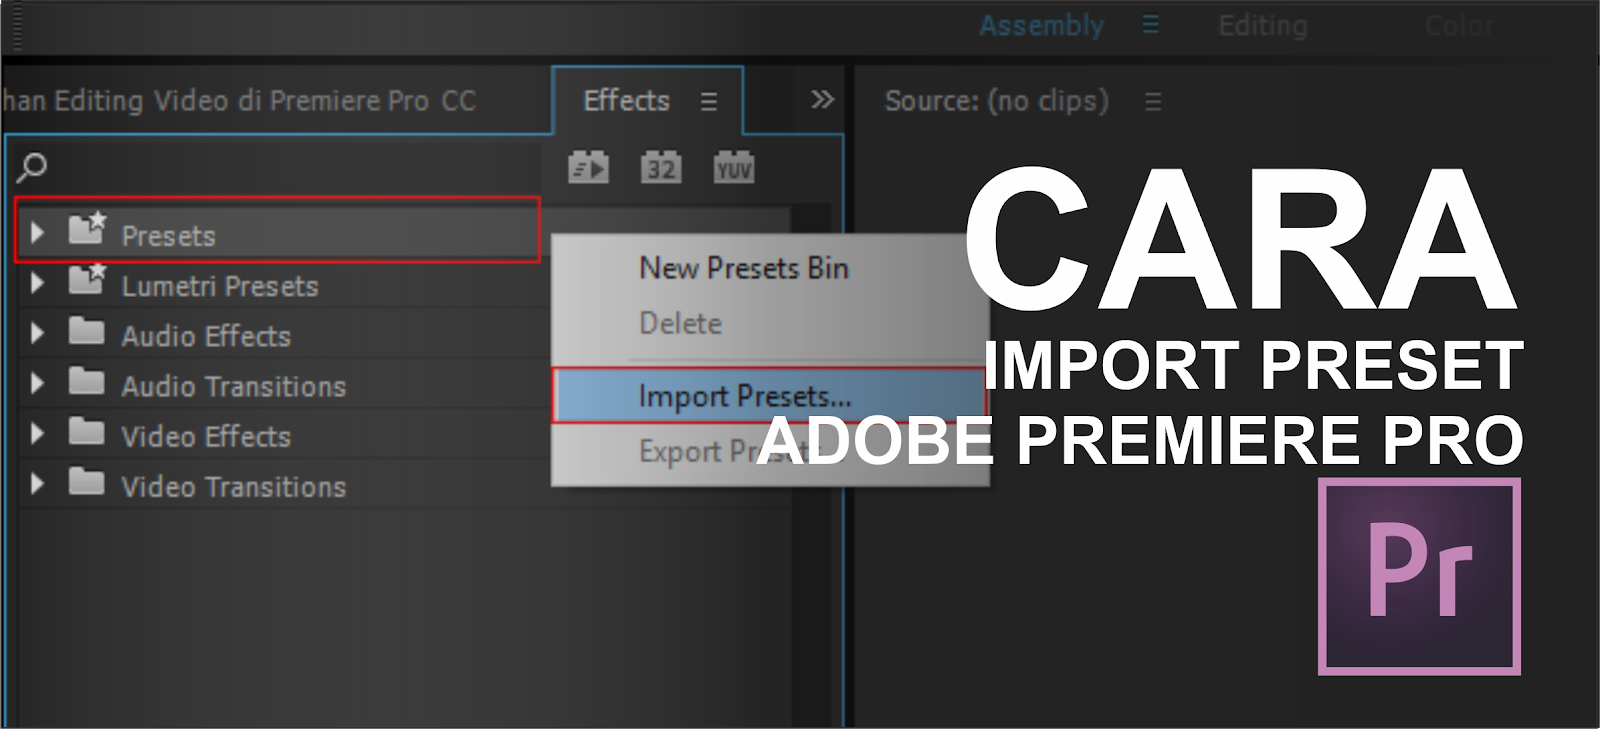Expand the Presets folder arrow
Viewport: 1600px width, 729px height.
(x=37, y=233)
